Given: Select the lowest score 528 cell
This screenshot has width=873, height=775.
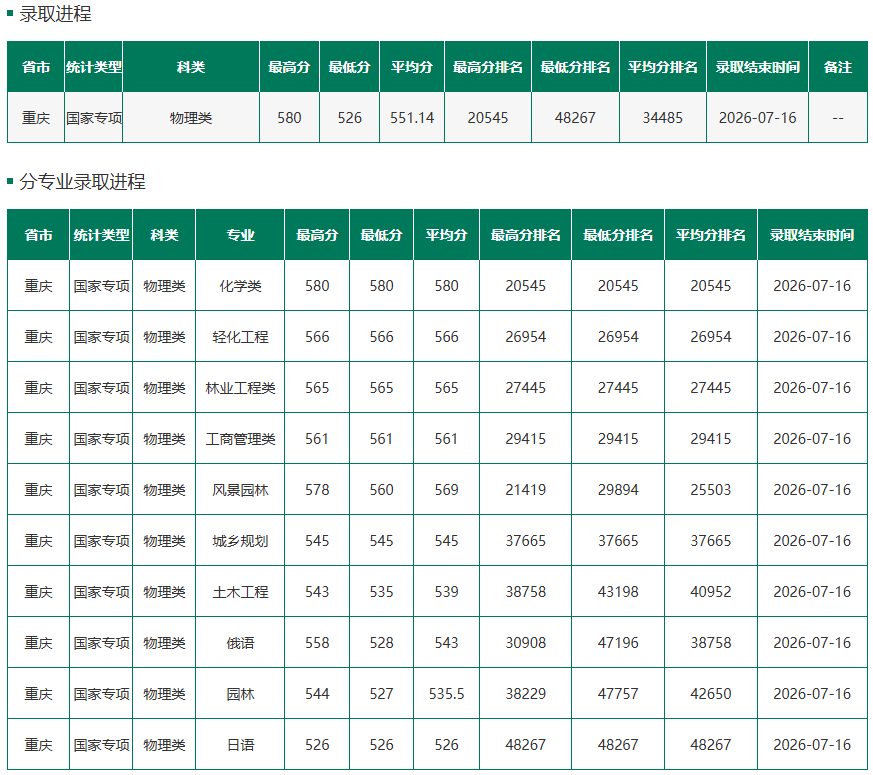Looking at the screenshot, I should click(381, 643).
